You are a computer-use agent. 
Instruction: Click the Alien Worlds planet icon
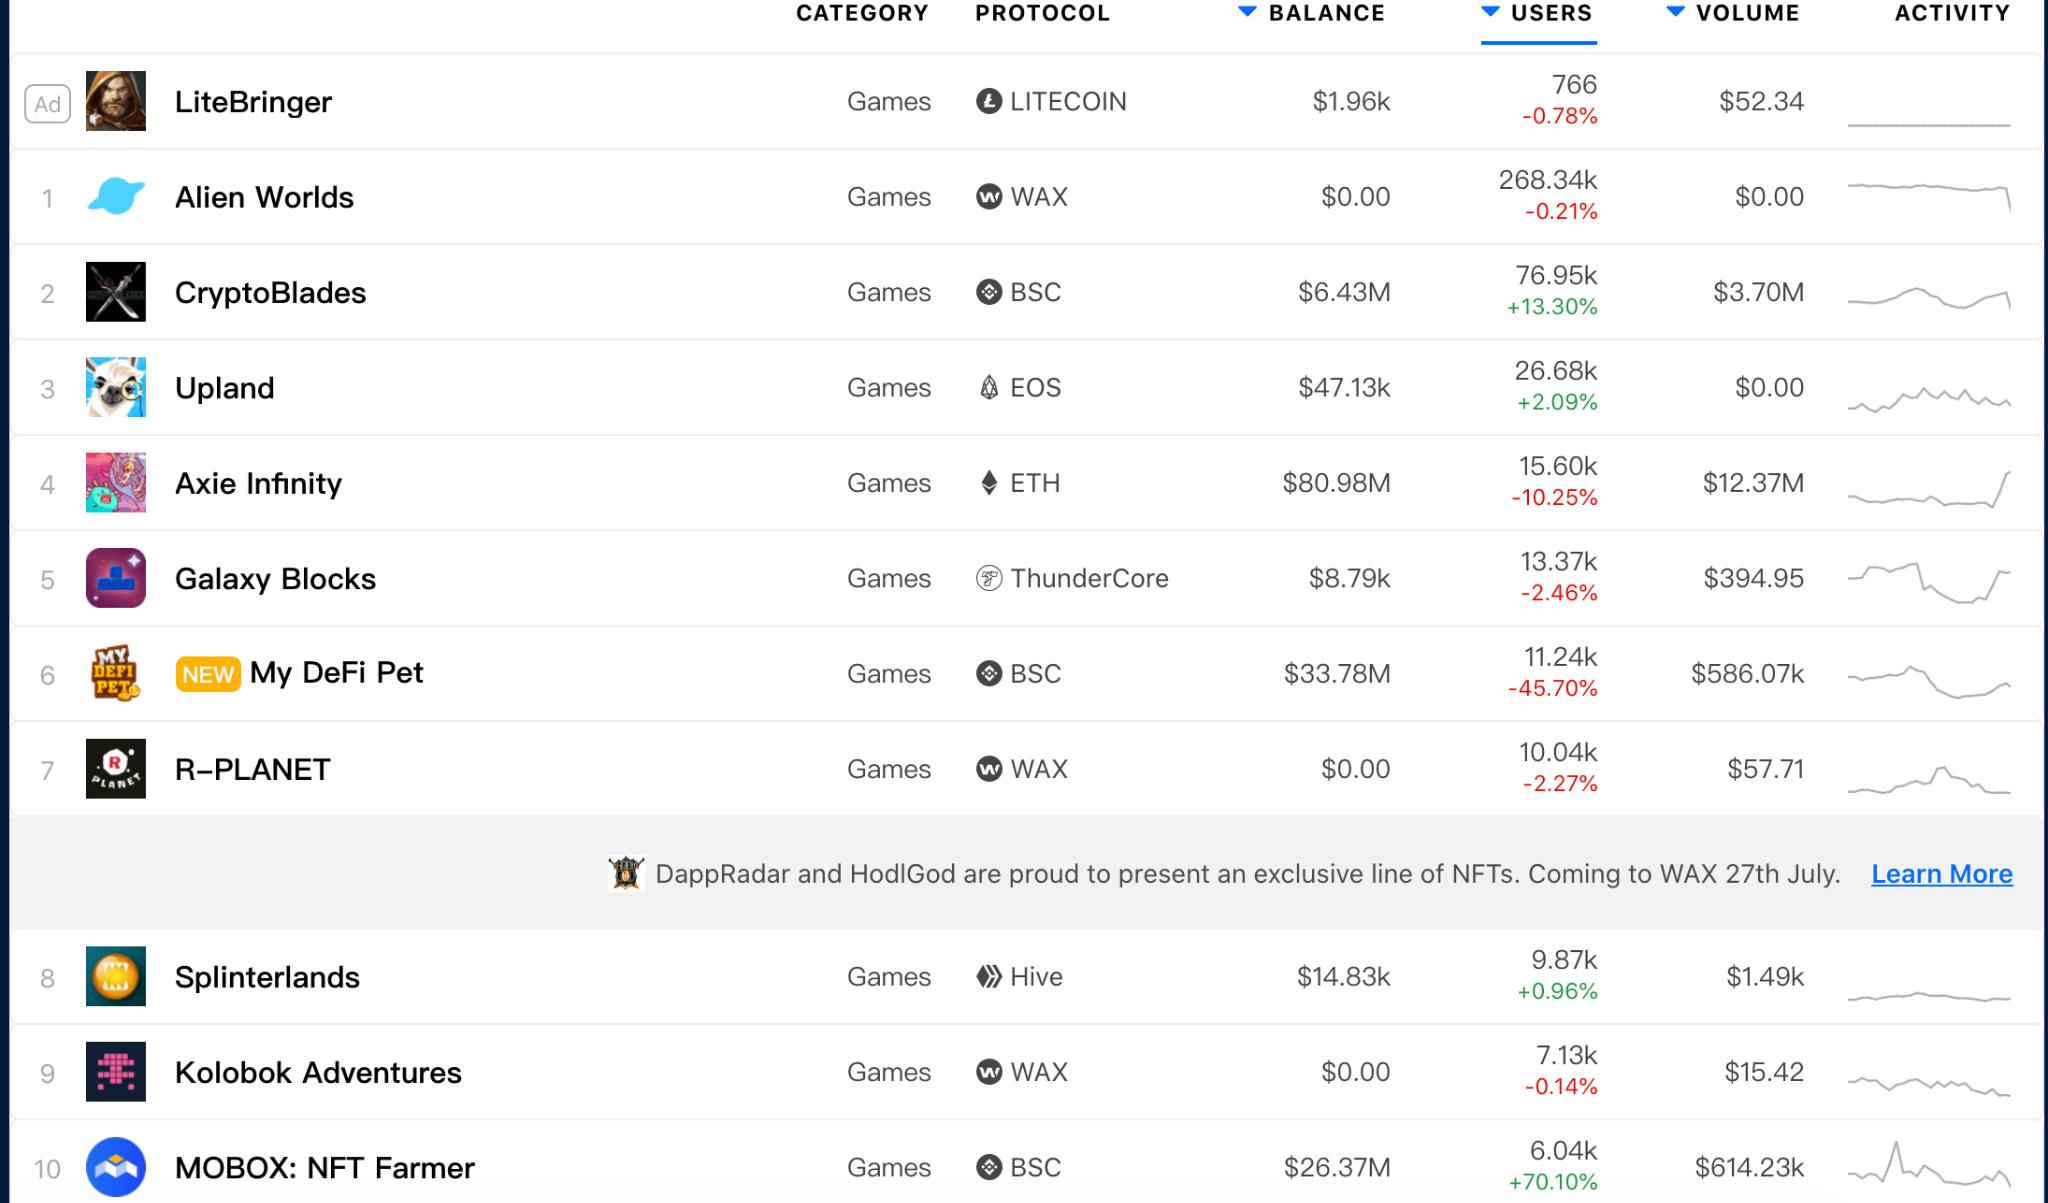[116, 197]
